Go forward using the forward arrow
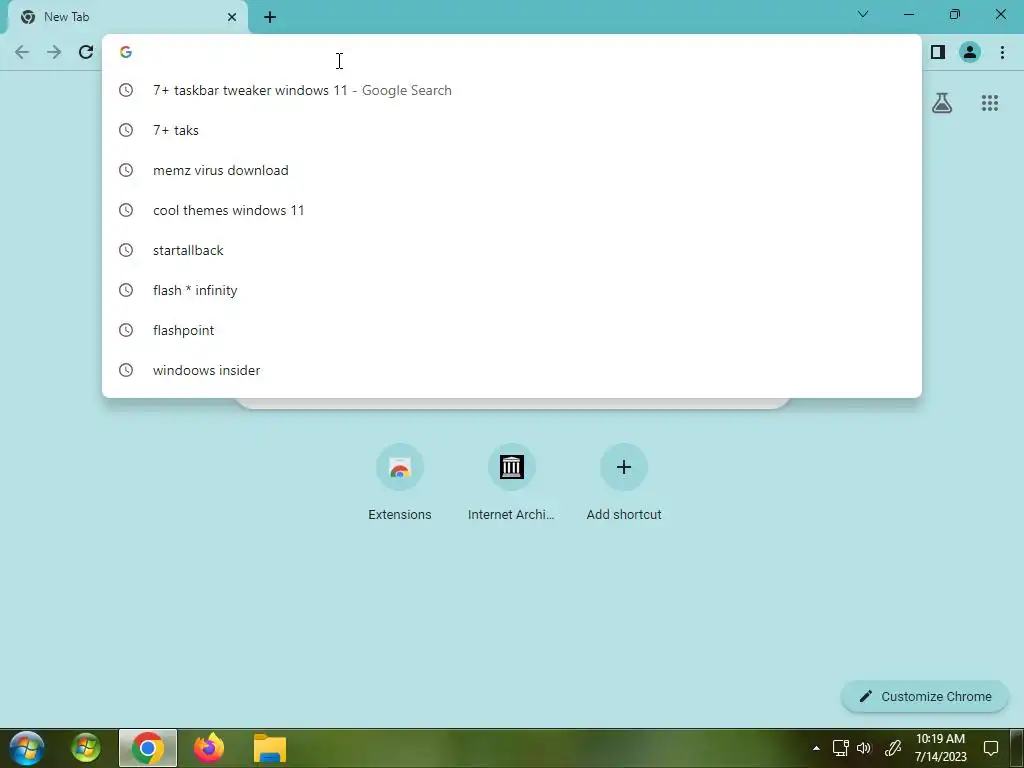This screenshot has width=1024, height=768. click(54, 52)
